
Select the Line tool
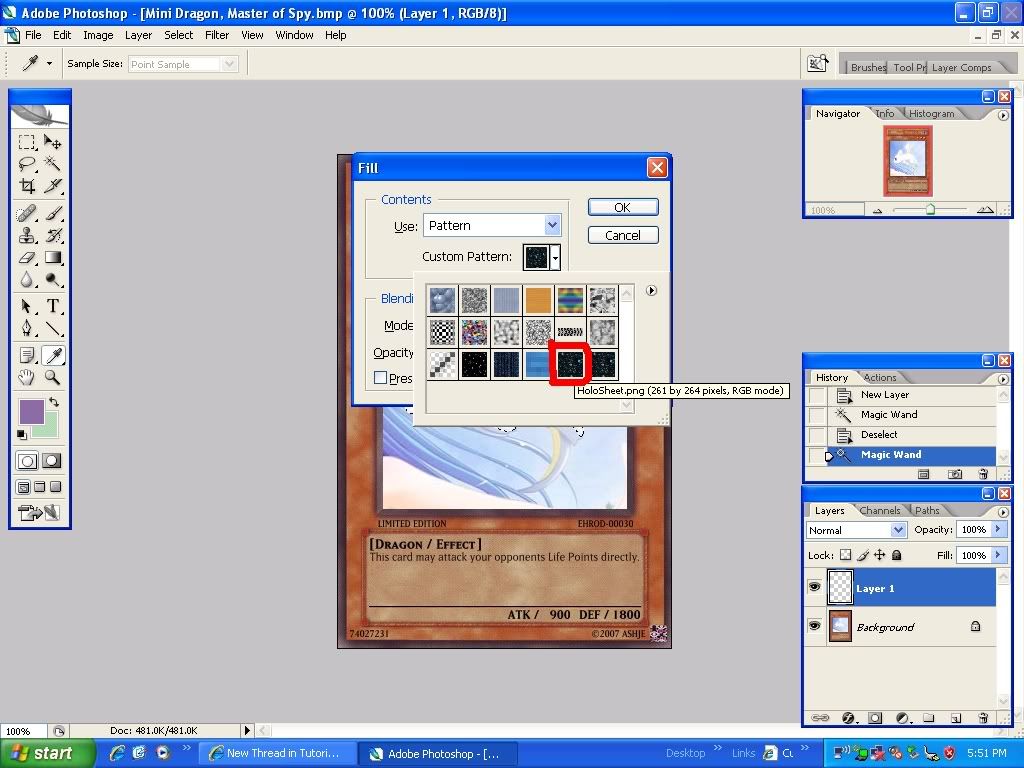point(52,328)
